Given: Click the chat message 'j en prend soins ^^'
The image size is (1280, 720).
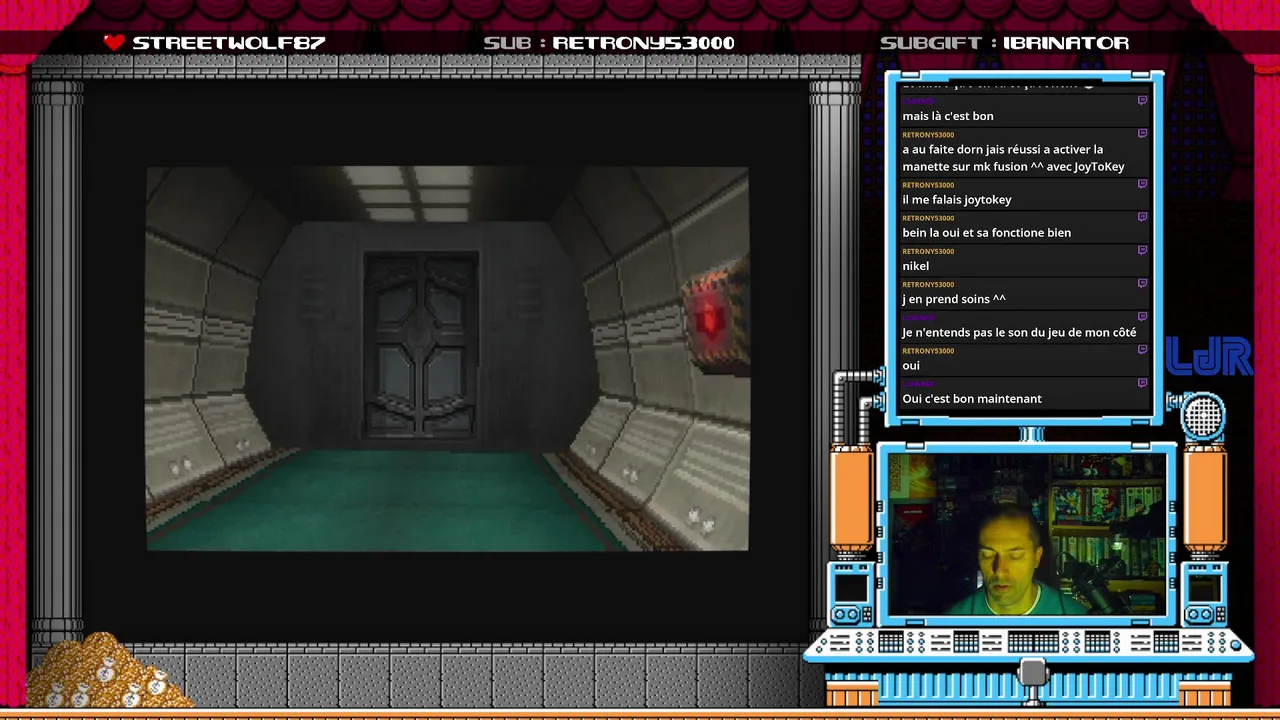Looking at the screenshot, I should click(x=954, y=299).
